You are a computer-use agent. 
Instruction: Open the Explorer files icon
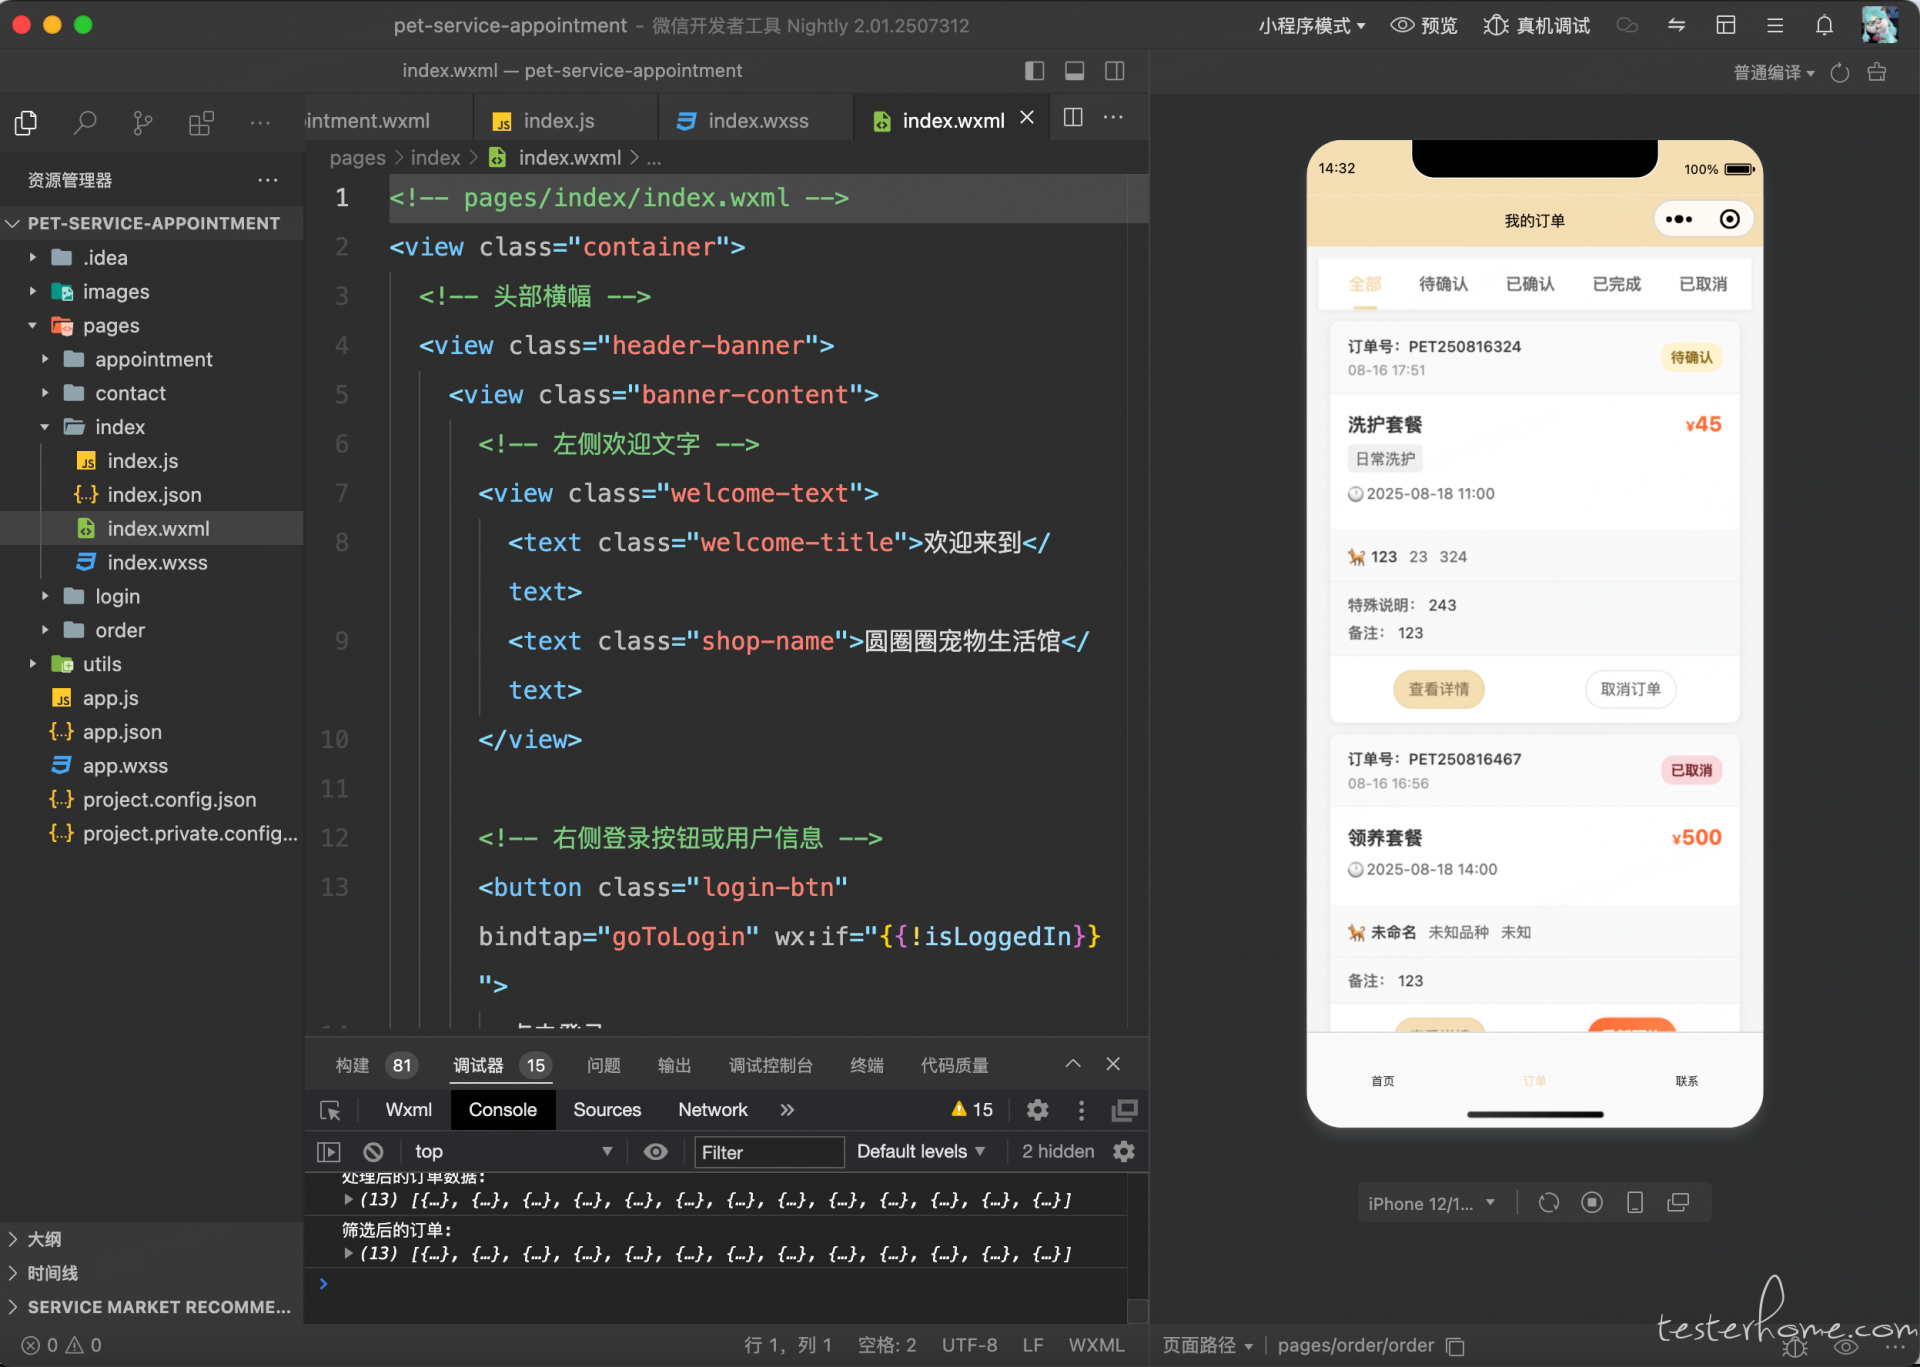(26, 122)
